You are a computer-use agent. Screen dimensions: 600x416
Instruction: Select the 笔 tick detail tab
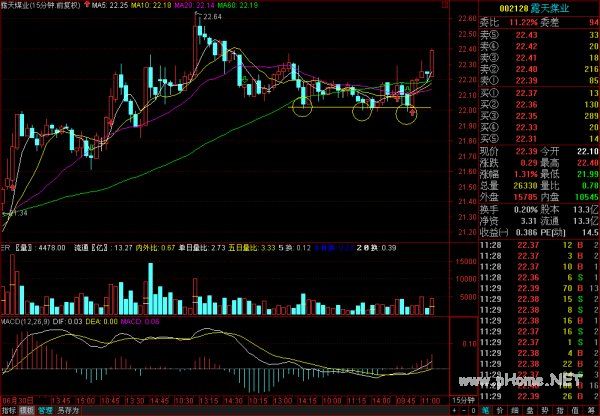tap(485, 411)
